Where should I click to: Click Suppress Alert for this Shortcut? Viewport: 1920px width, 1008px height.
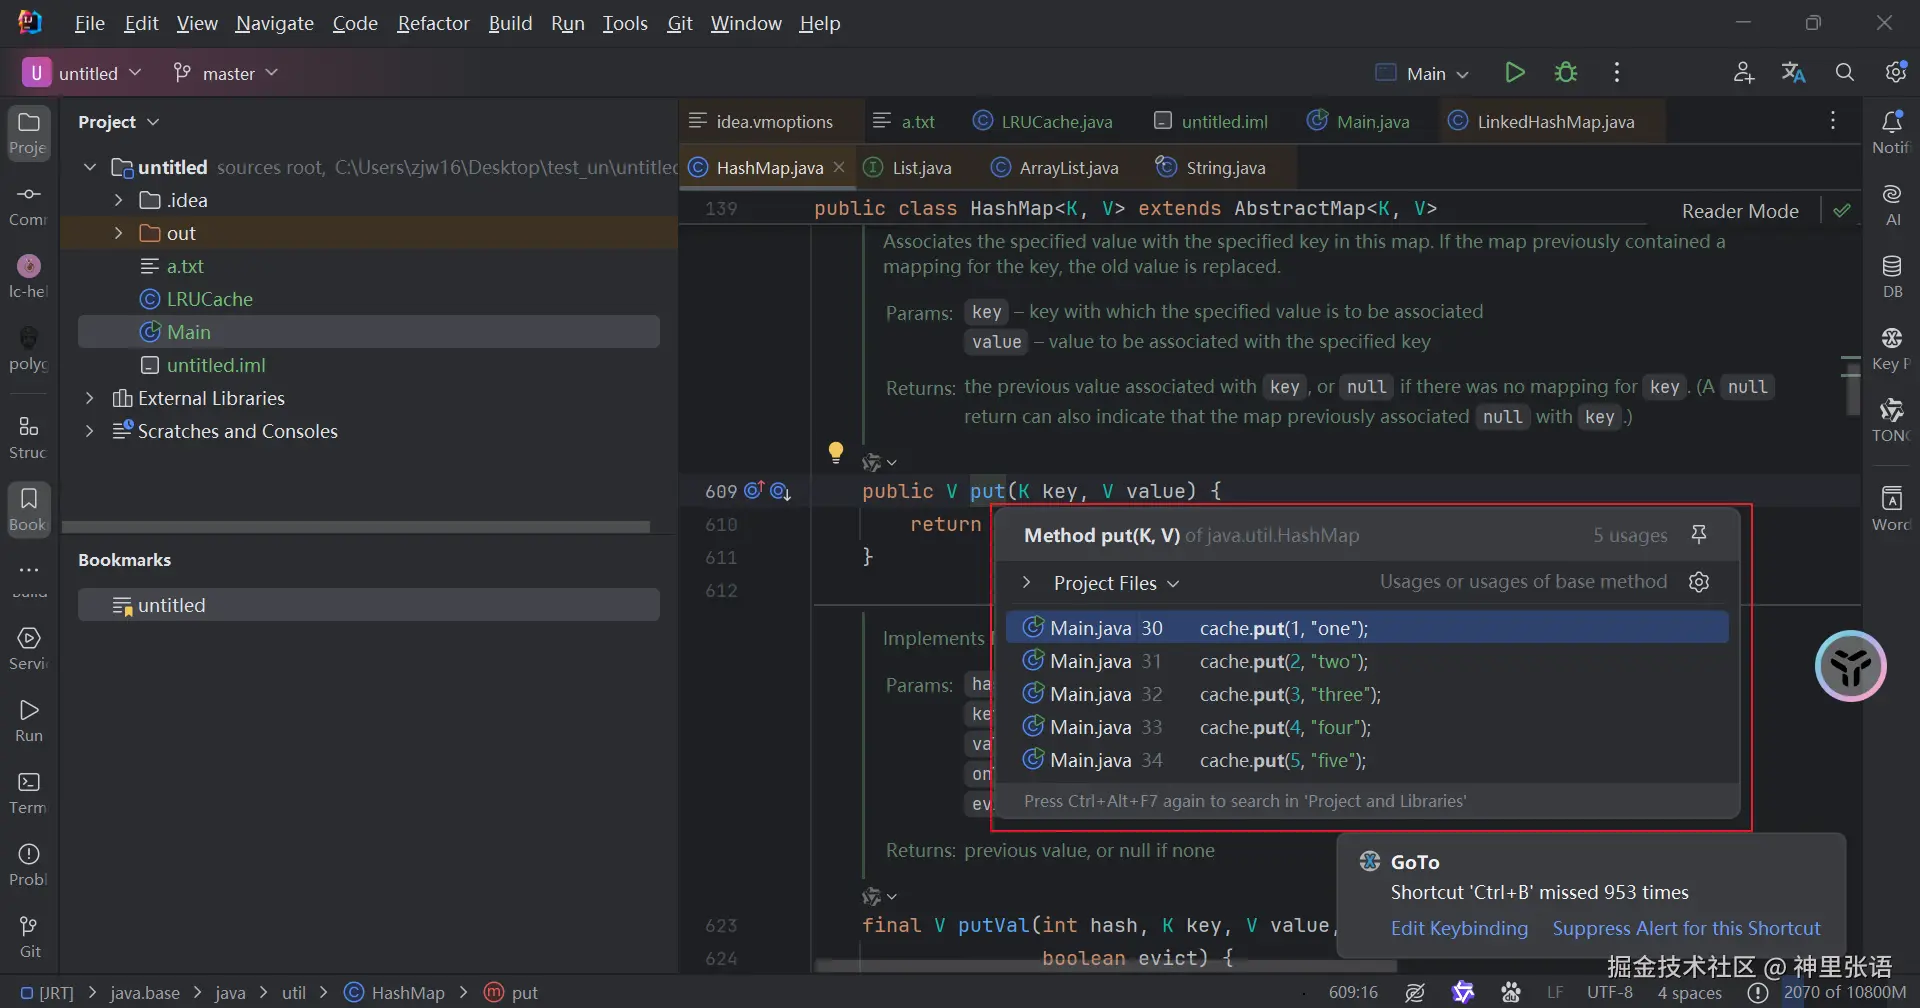click(1686, 928)
